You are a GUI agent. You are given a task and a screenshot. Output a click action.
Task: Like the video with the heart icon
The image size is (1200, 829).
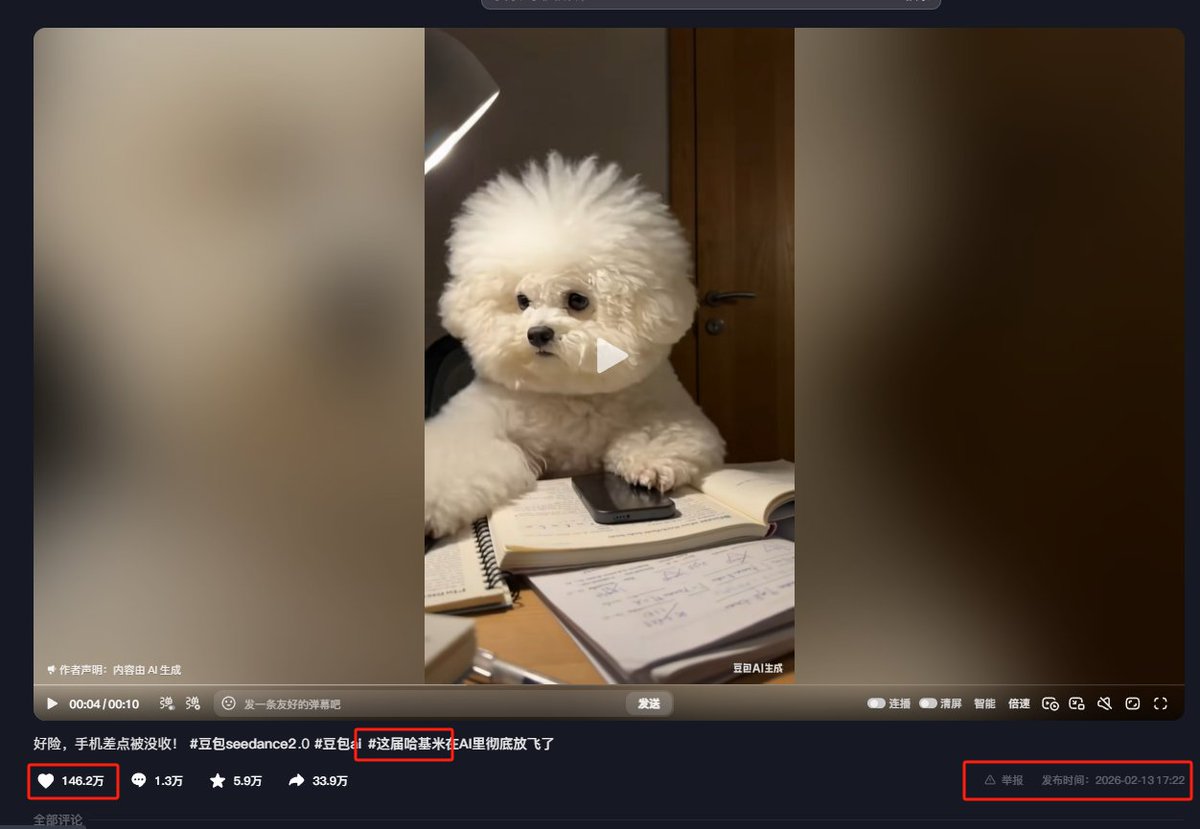click(46, 781)
